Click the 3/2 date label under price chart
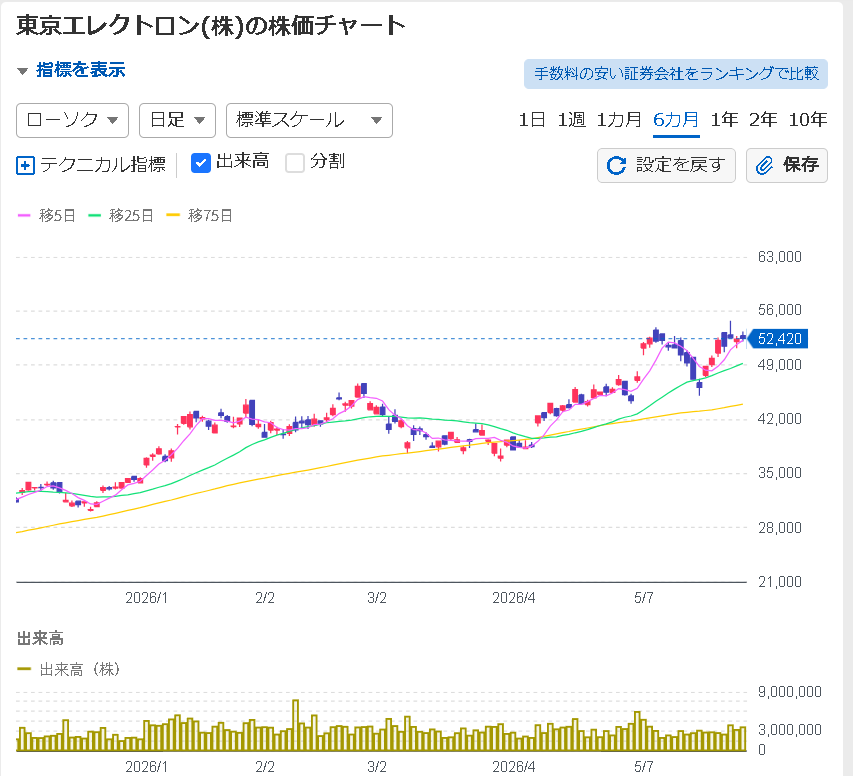Image resolution: width=853 pixels, height=776 pixels. tap(376, 598)
